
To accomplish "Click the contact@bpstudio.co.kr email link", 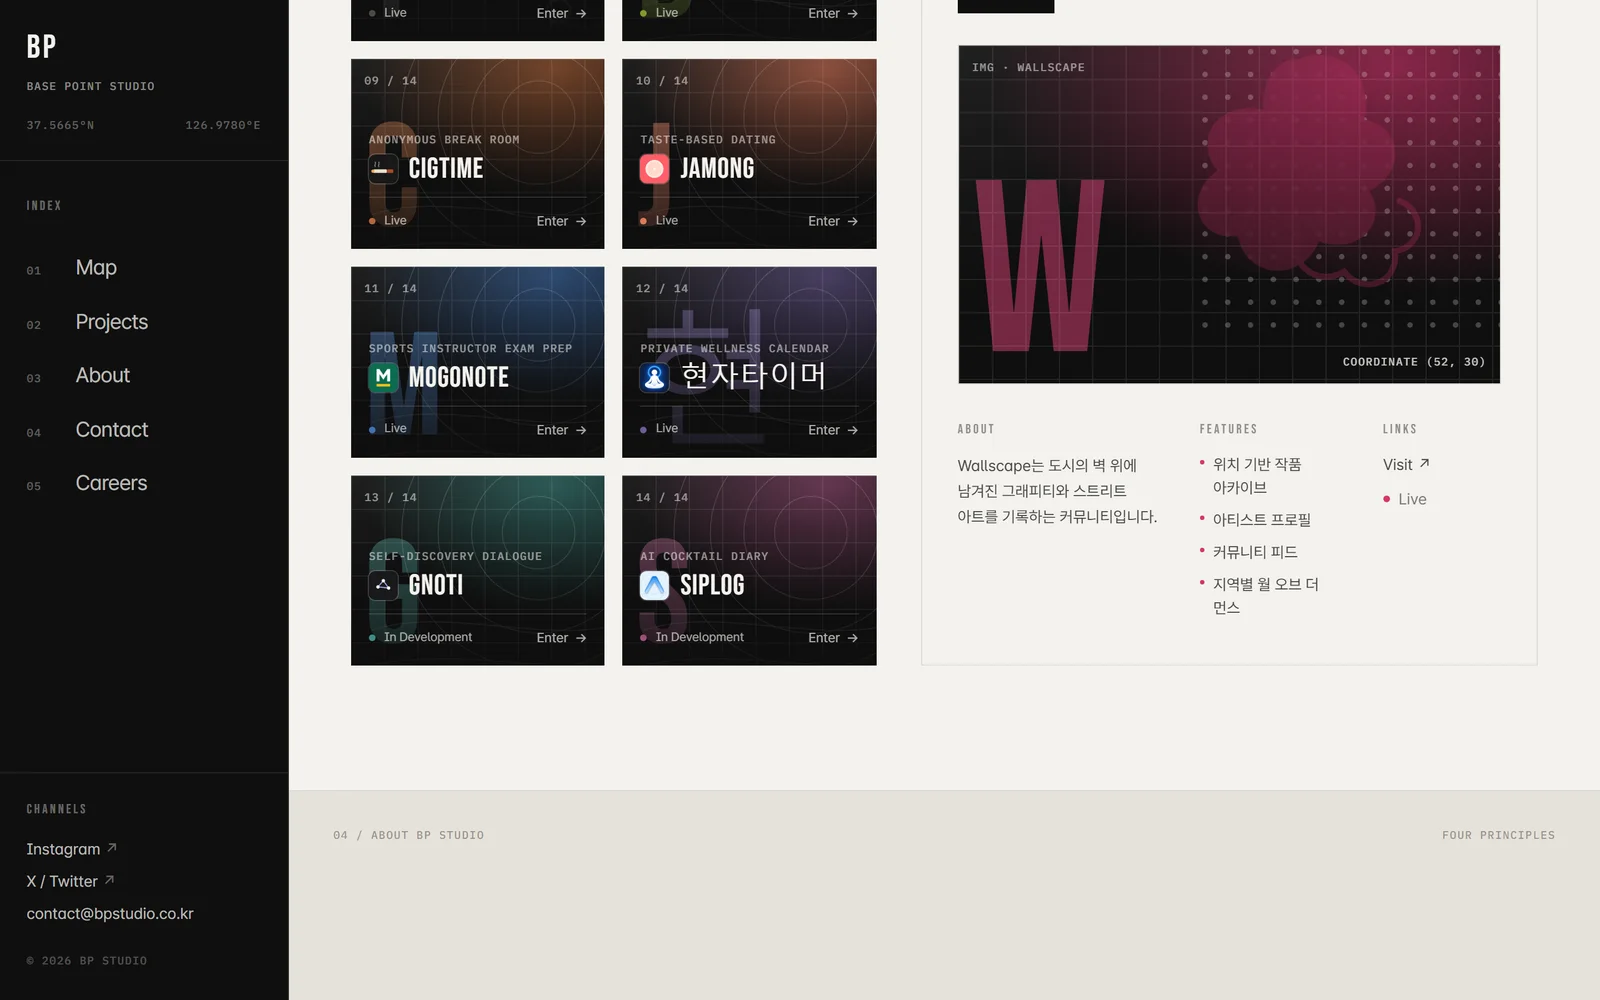I will 110,913.
